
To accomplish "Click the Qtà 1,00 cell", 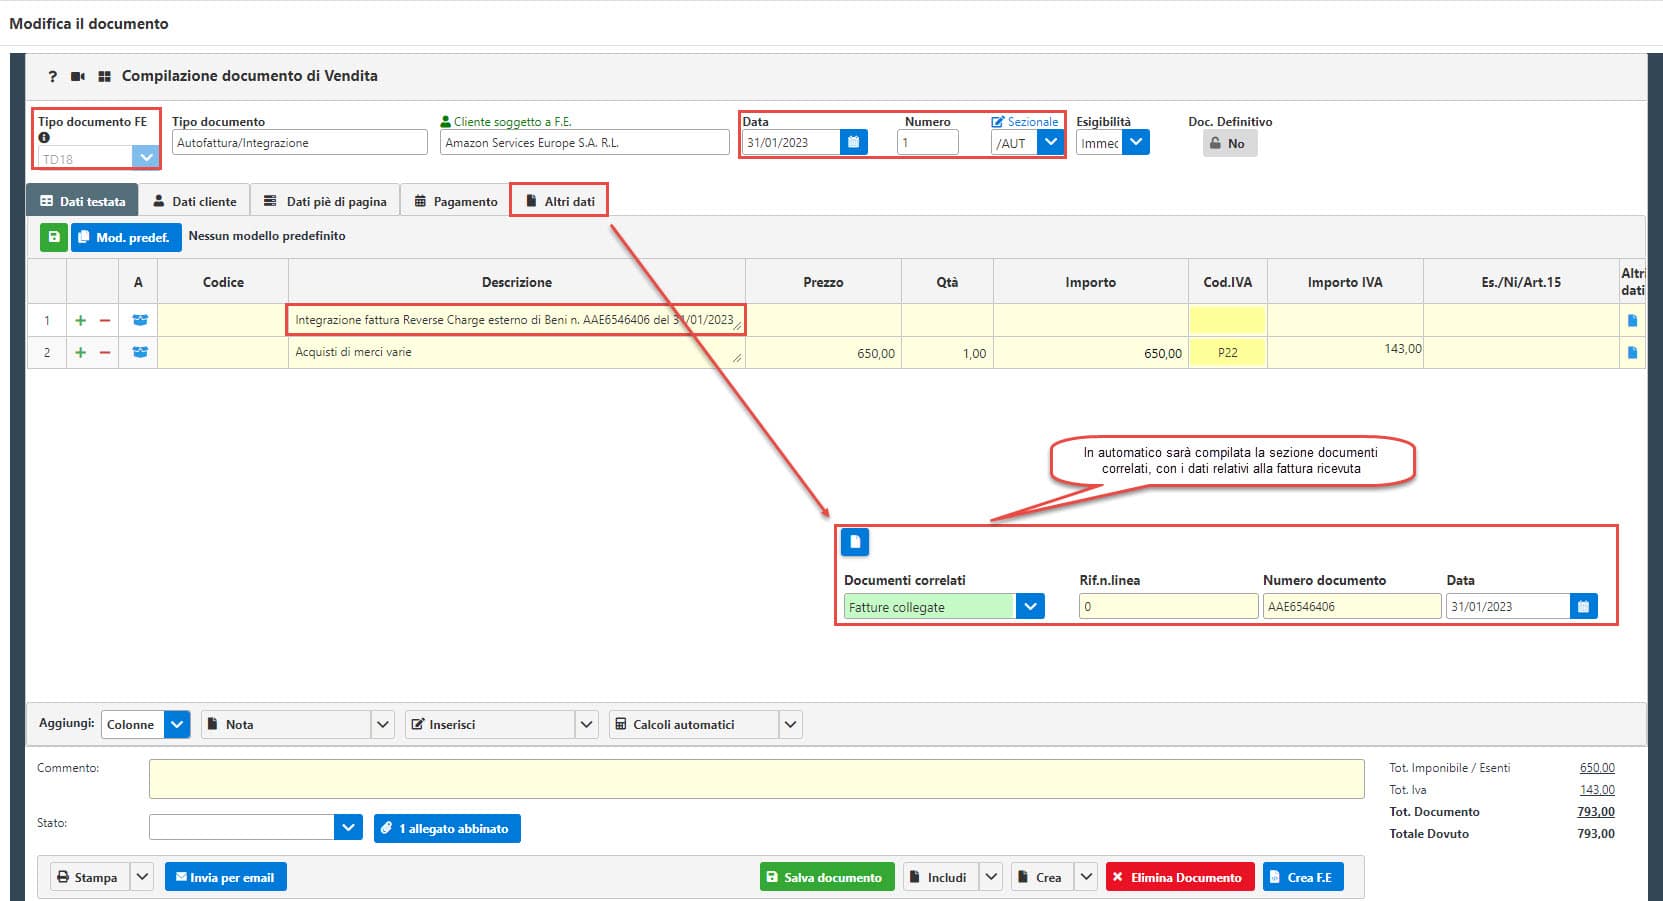I will pos(947,353).
